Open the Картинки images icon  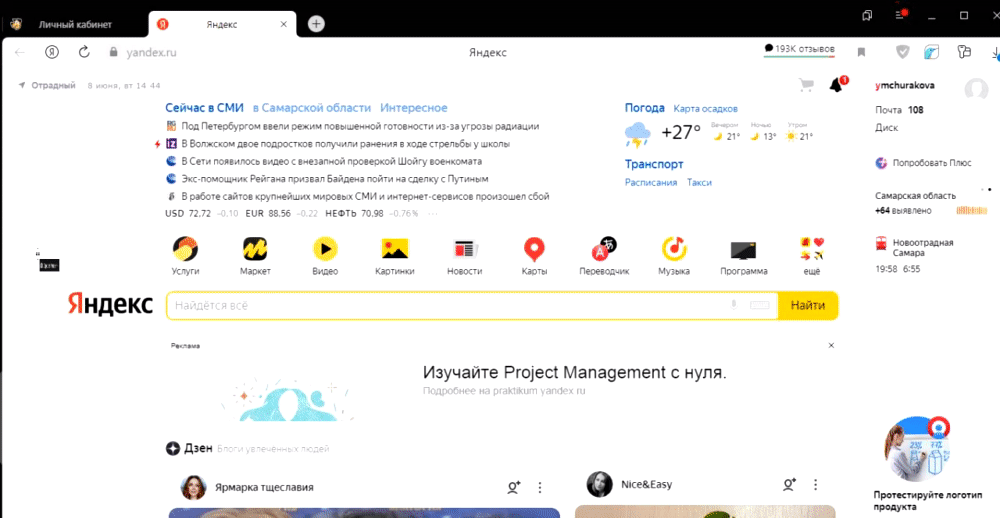click(395, 249)
